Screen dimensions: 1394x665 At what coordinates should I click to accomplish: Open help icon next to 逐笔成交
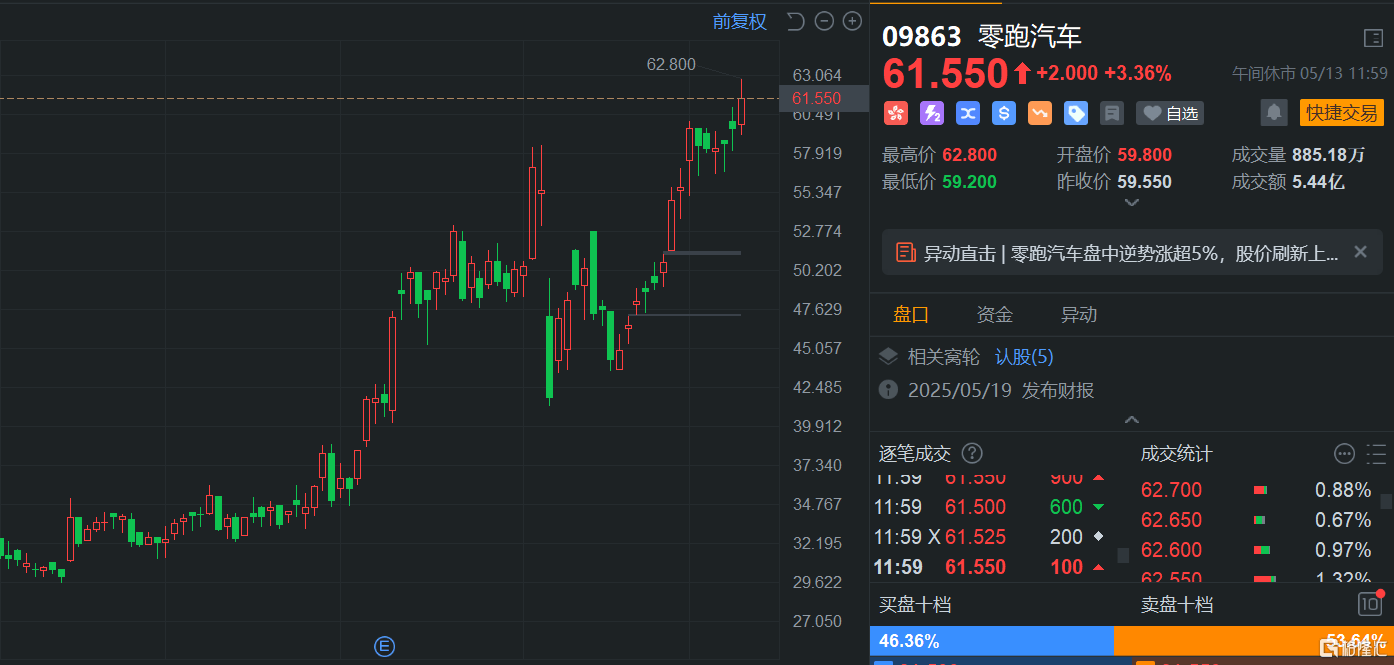tap(972, 453)
